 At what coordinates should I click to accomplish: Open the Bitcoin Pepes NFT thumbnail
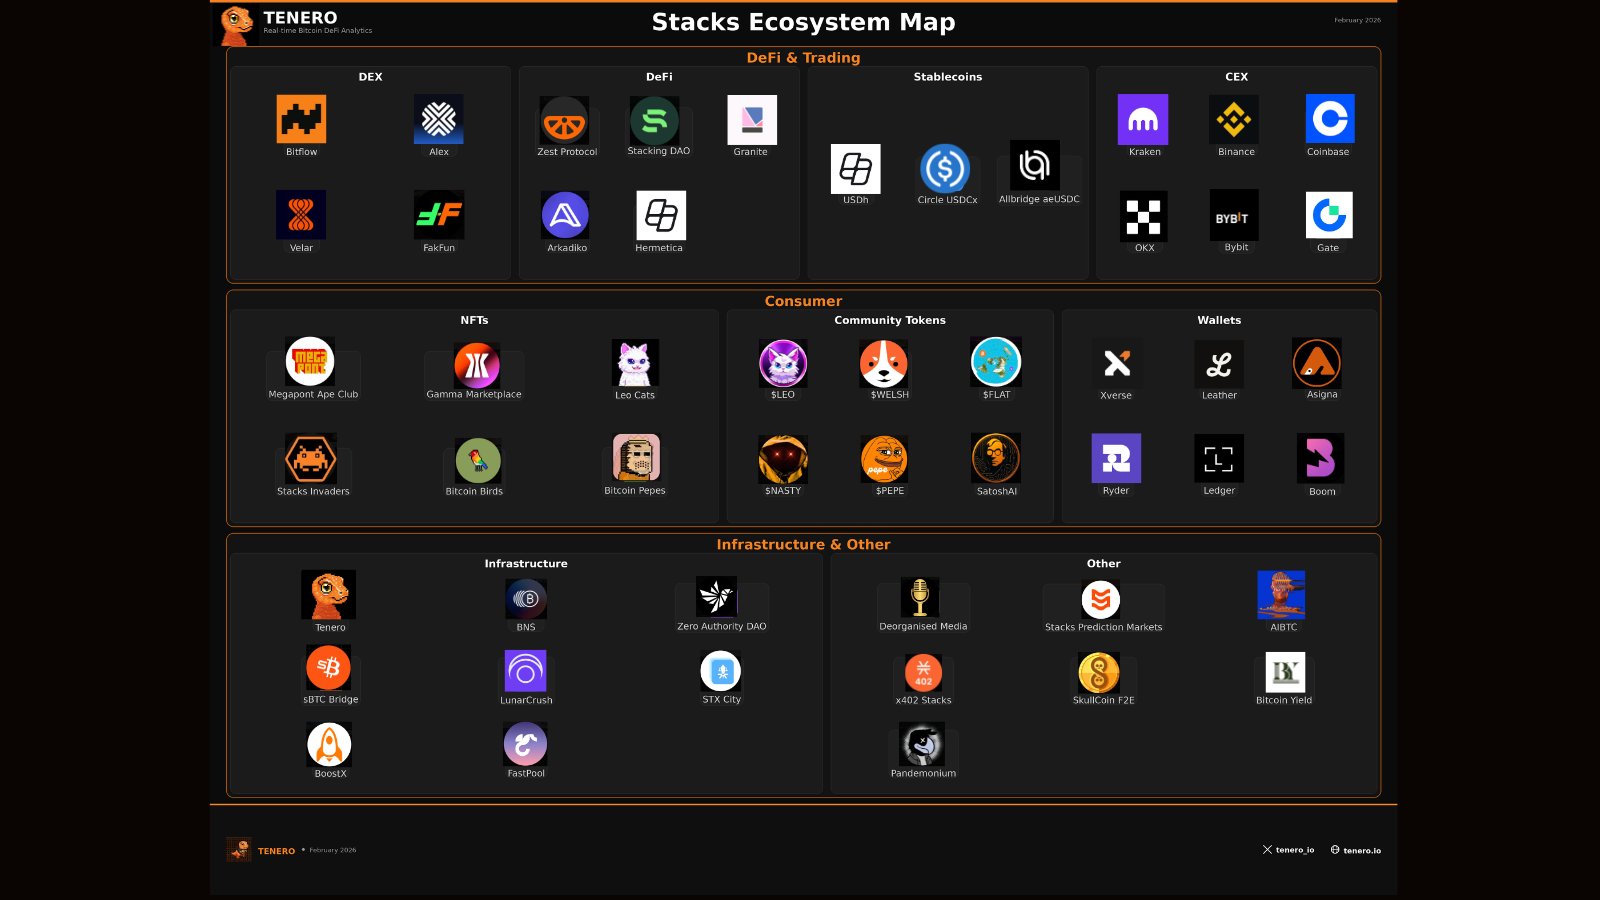pyautogui.click(x=636, y=458)
